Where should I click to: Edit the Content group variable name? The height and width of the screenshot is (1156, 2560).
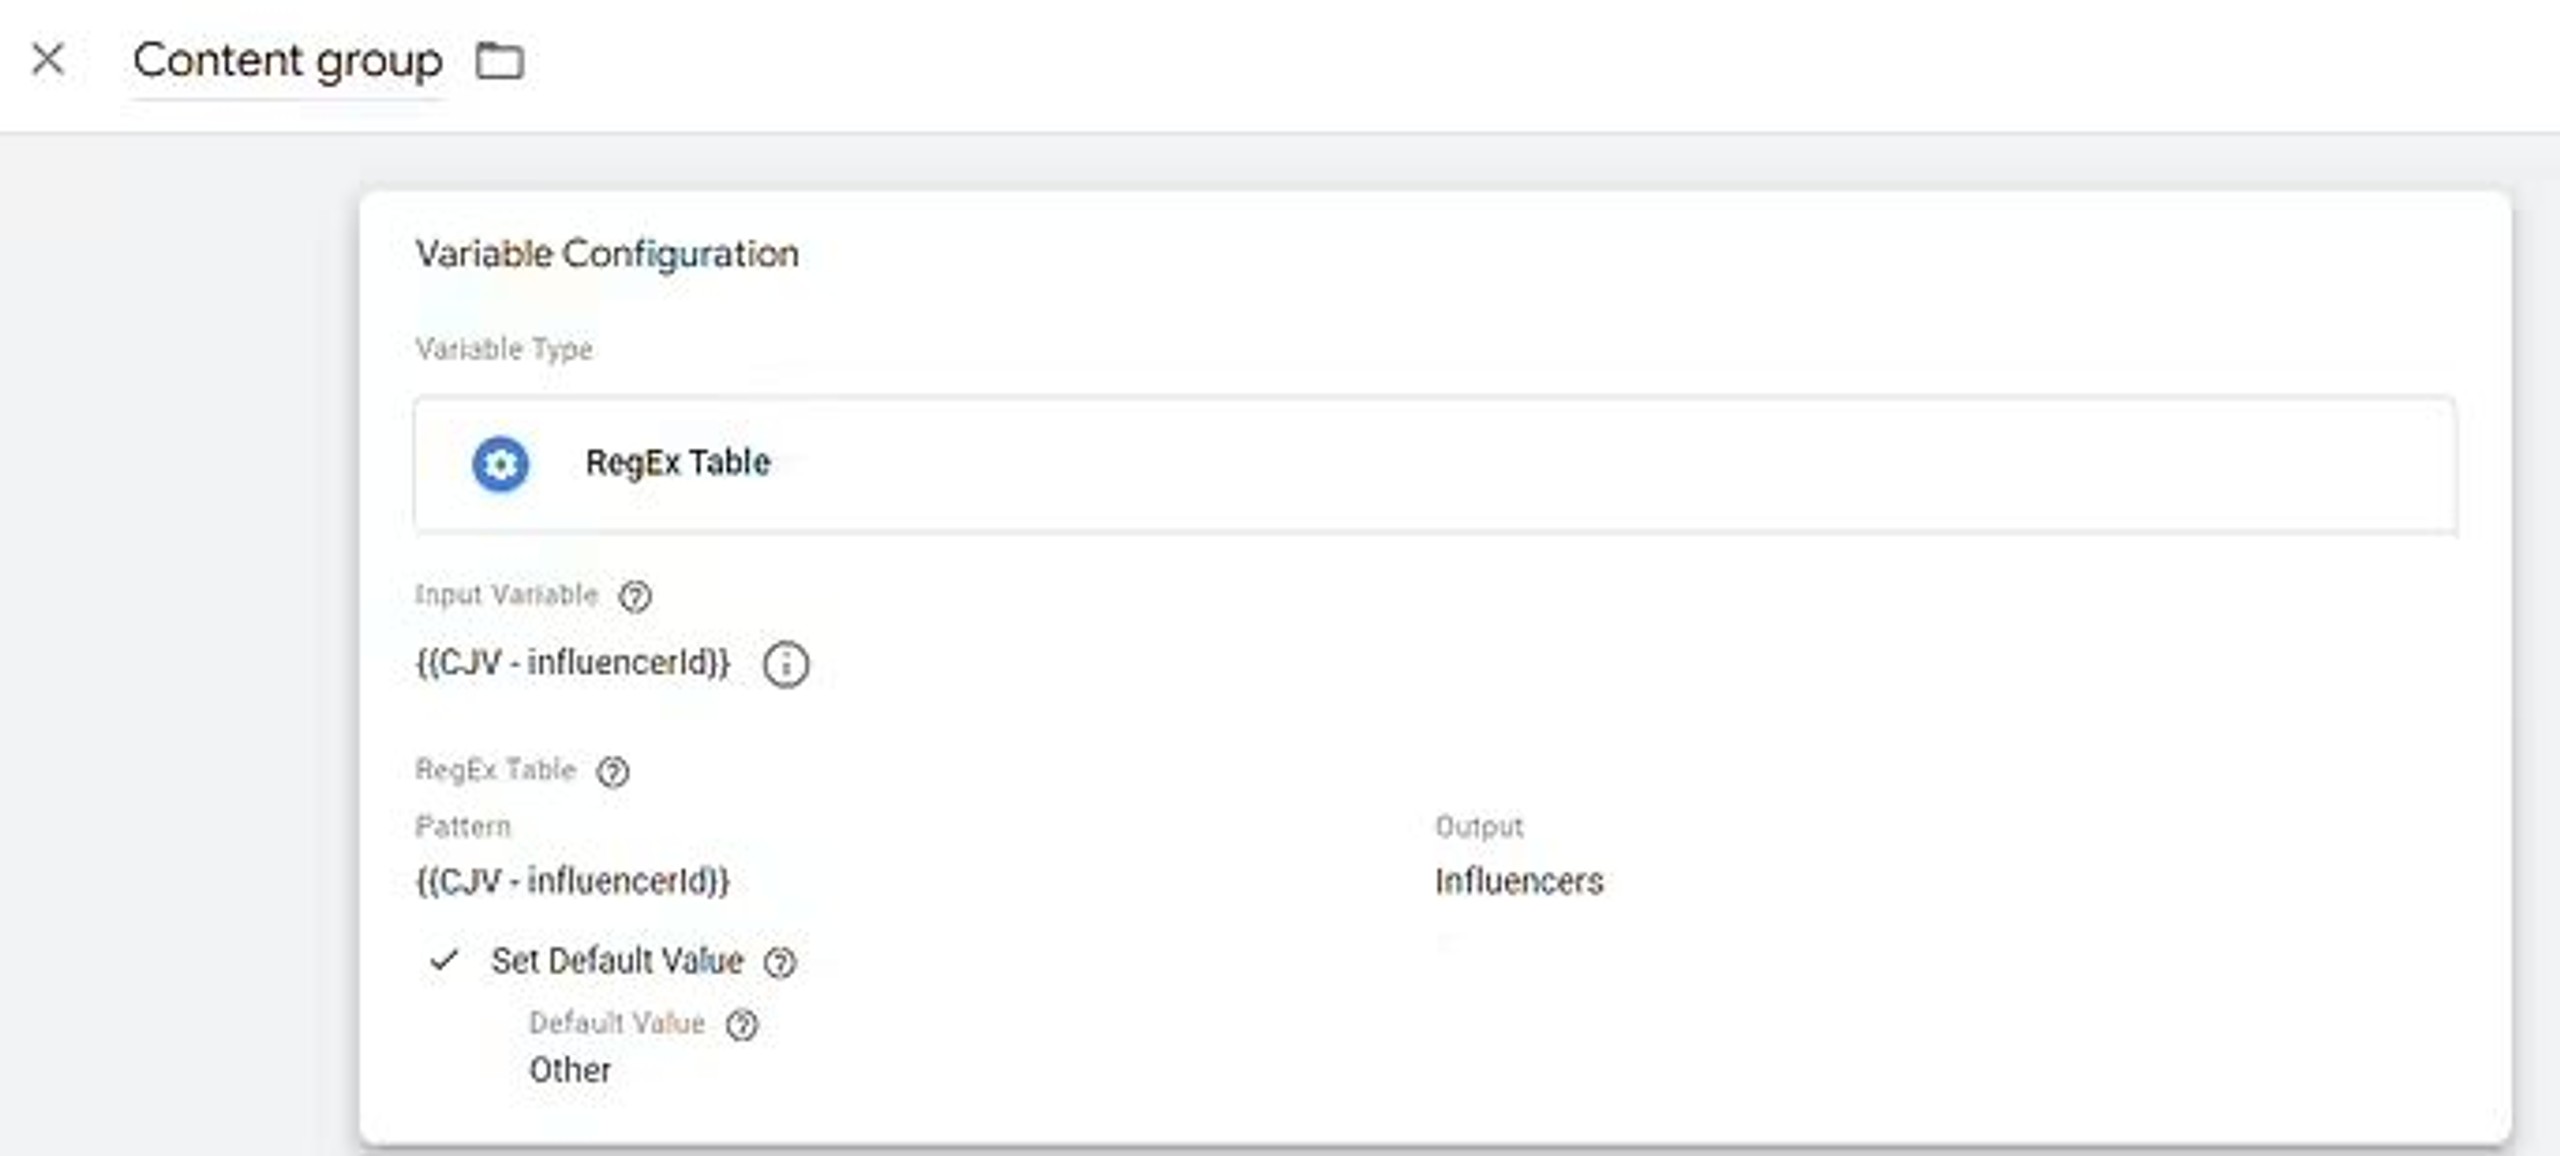(x=287, y=61)
